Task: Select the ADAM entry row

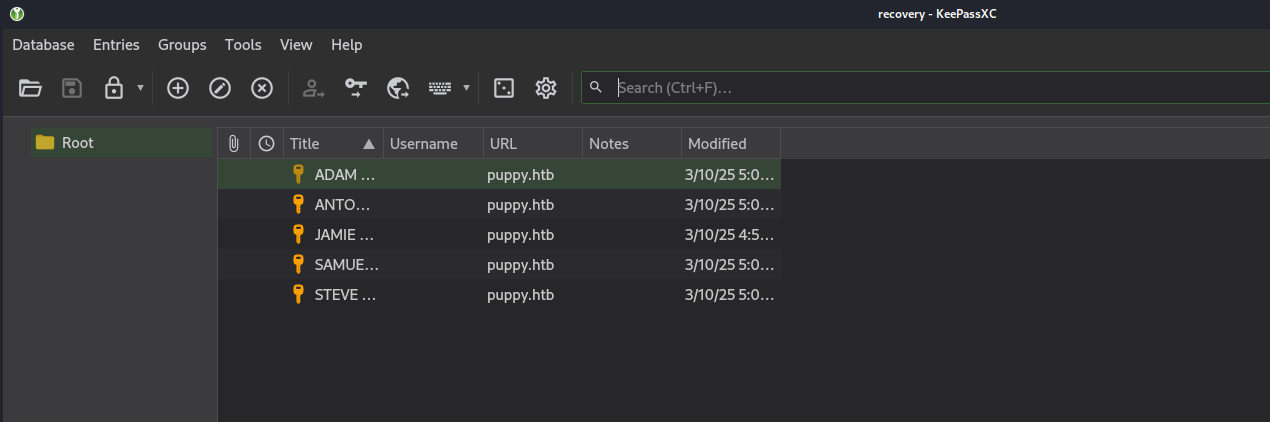Action: pyautogui.click(x=499, y=175)
